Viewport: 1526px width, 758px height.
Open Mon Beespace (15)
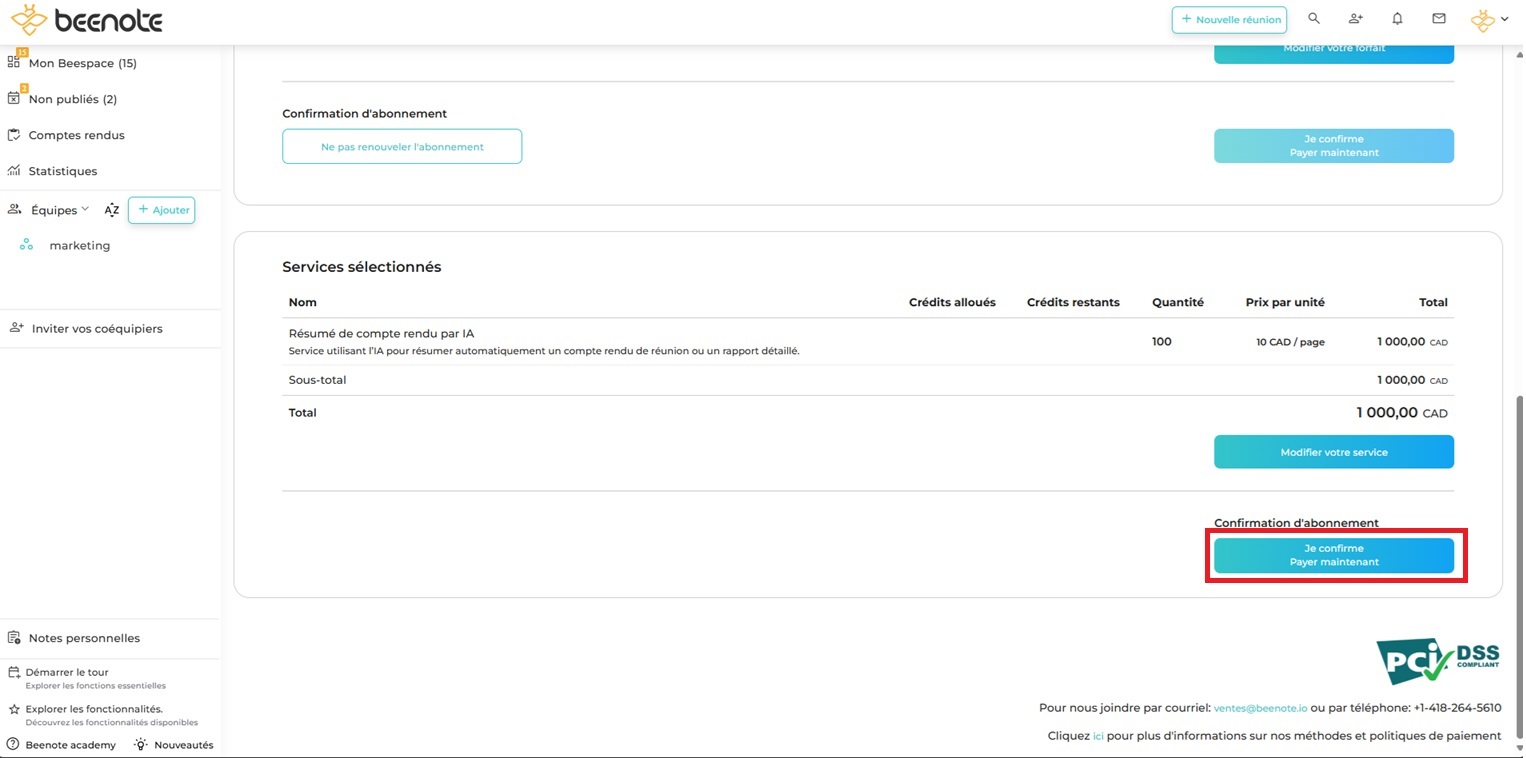point(82,63)
